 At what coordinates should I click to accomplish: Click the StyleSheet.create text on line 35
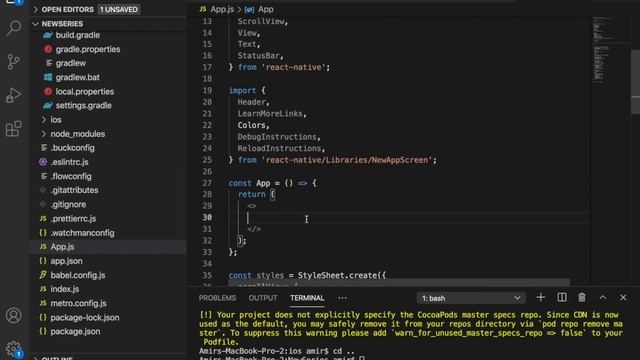(x=342, y=275)
